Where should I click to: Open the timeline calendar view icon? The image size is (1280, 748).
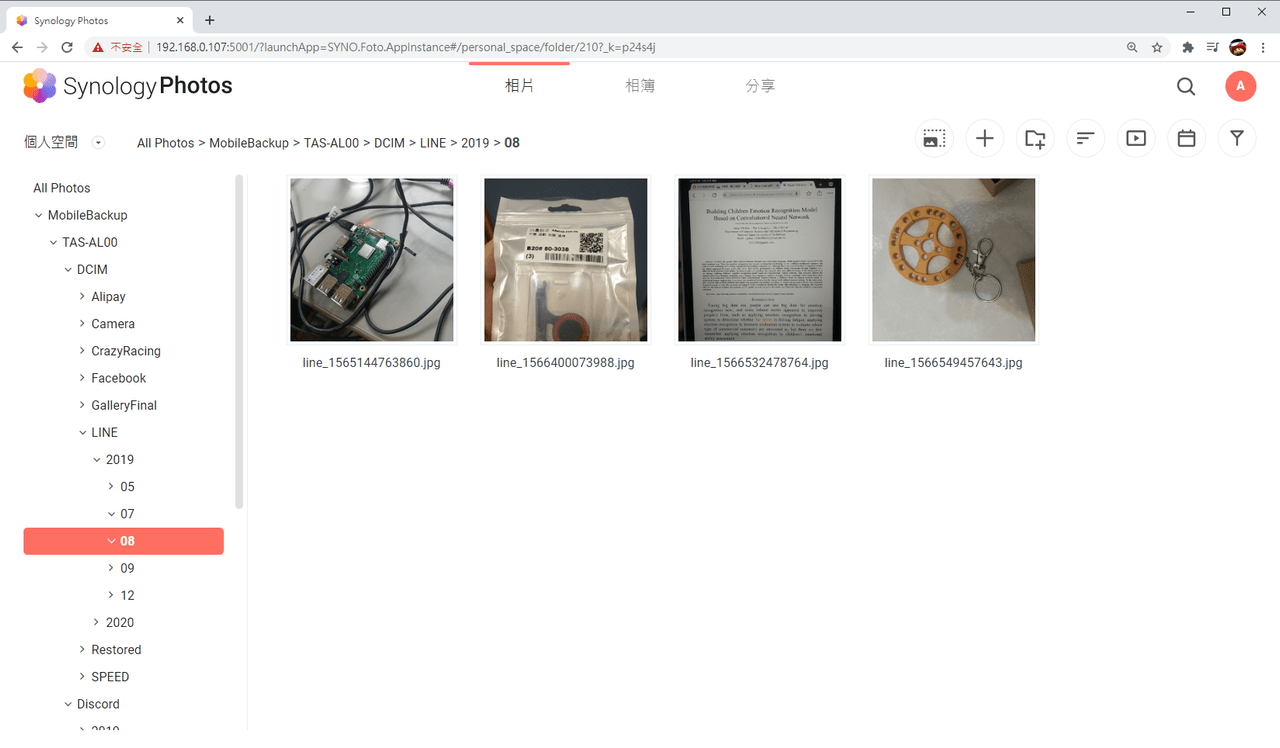1186,139
